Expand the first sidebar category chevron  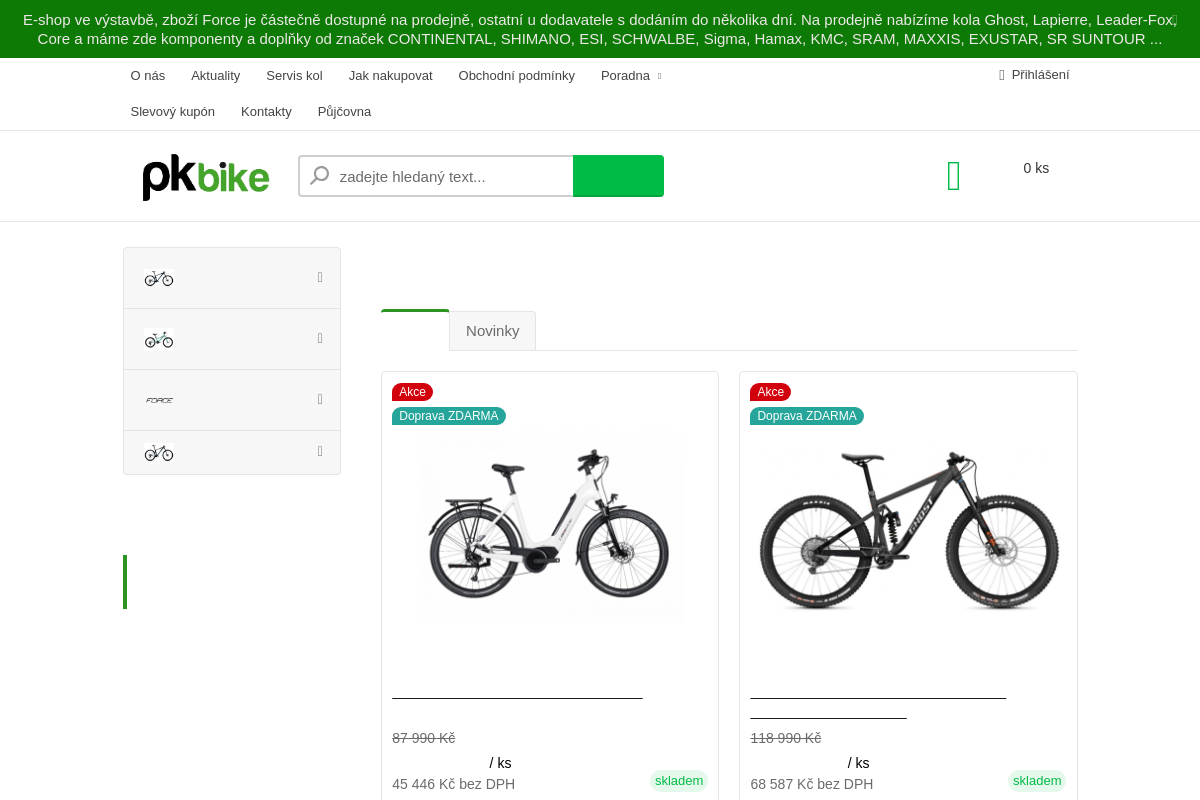[320, 277]
